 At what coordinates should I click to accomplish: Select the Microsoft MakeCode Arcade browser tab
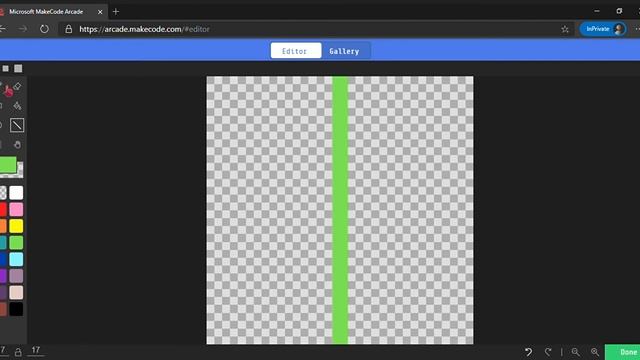coord(46,12)
